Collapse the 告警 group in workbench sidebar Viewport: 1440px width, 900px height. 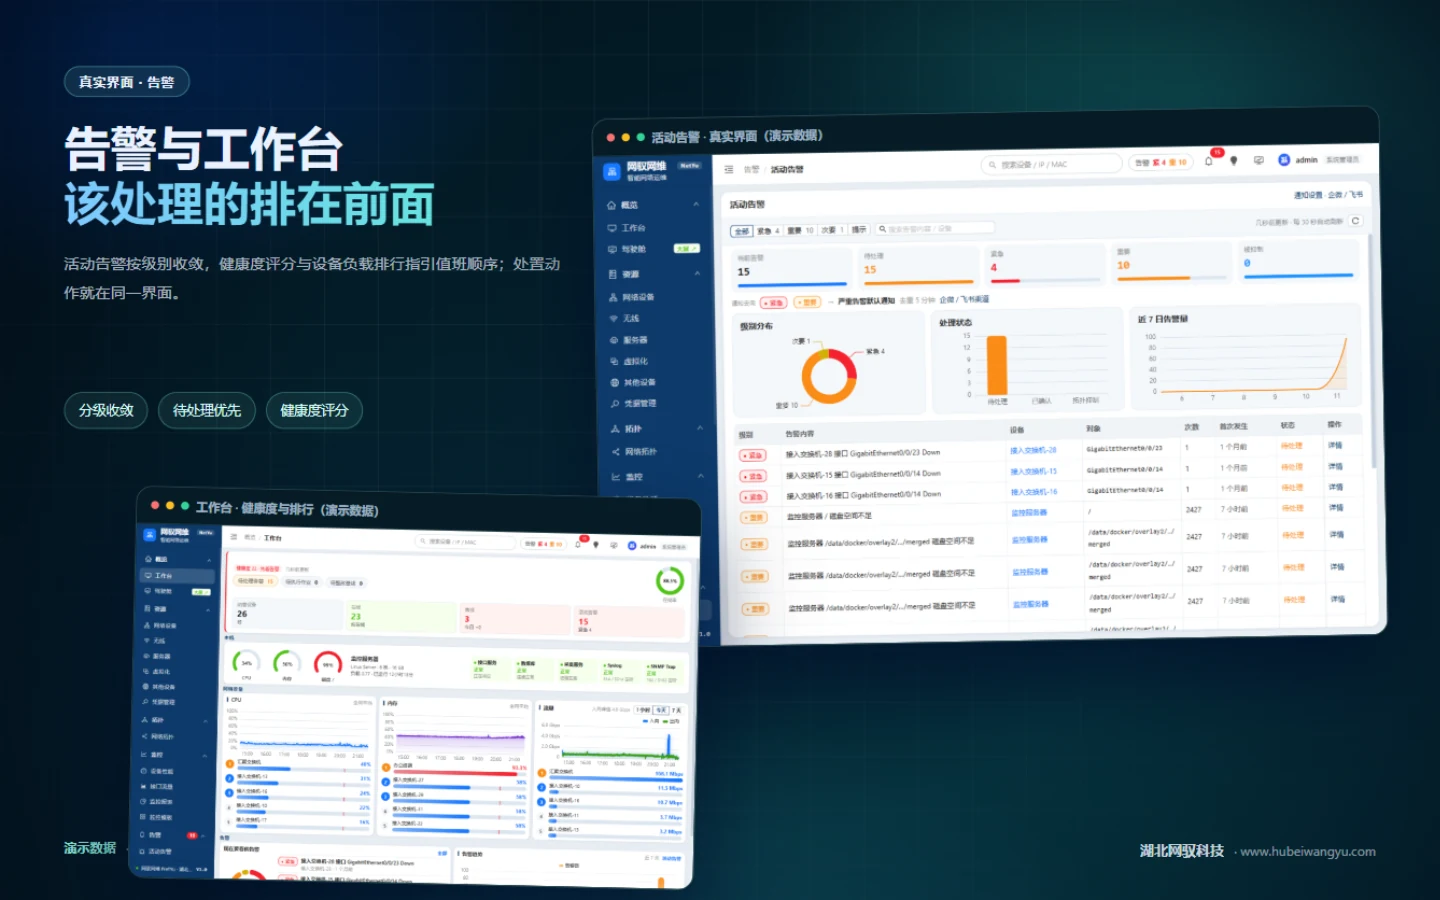click(205, 835)
